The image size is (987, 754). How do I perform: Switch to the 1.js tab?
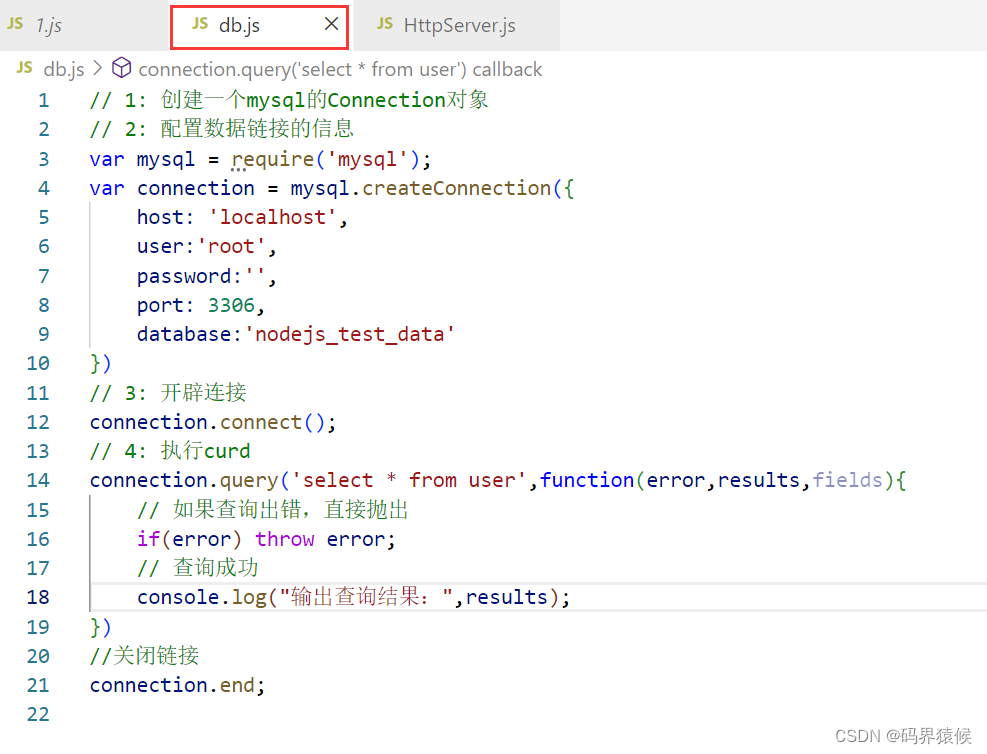click(x=48, y=24)
